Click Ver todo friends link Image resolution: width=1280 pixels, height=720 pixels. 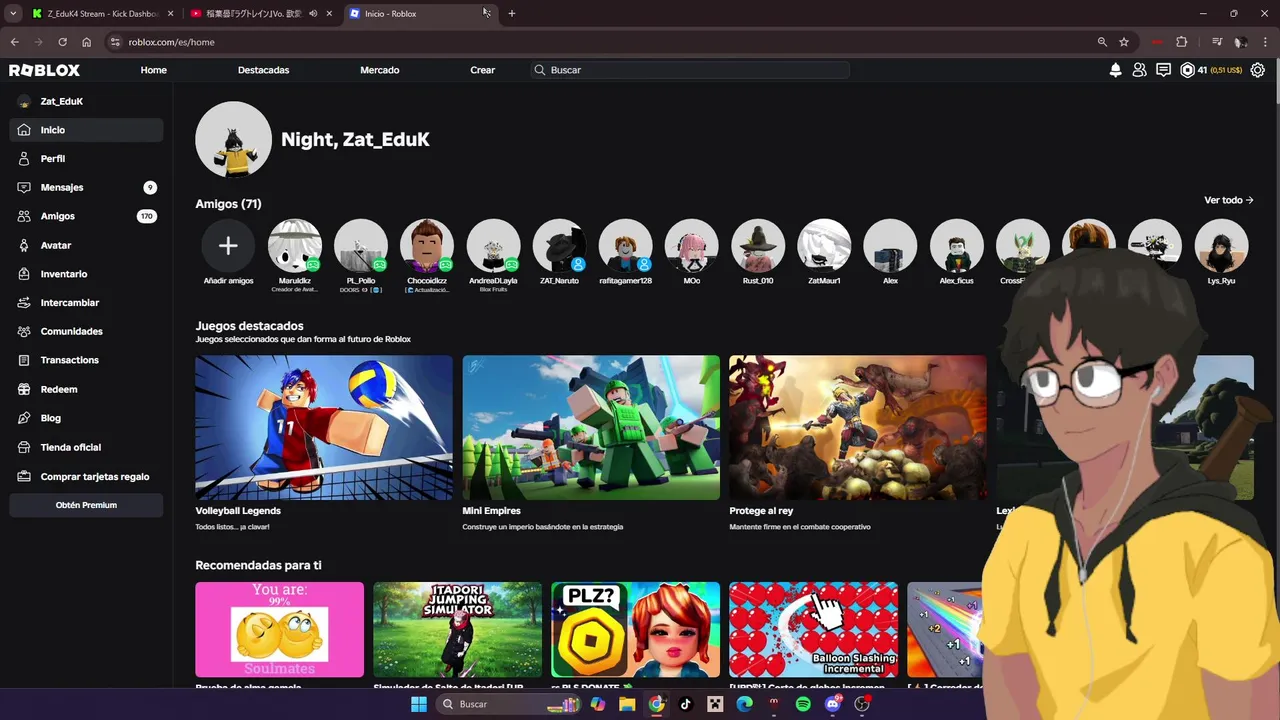pos(1229,200)
